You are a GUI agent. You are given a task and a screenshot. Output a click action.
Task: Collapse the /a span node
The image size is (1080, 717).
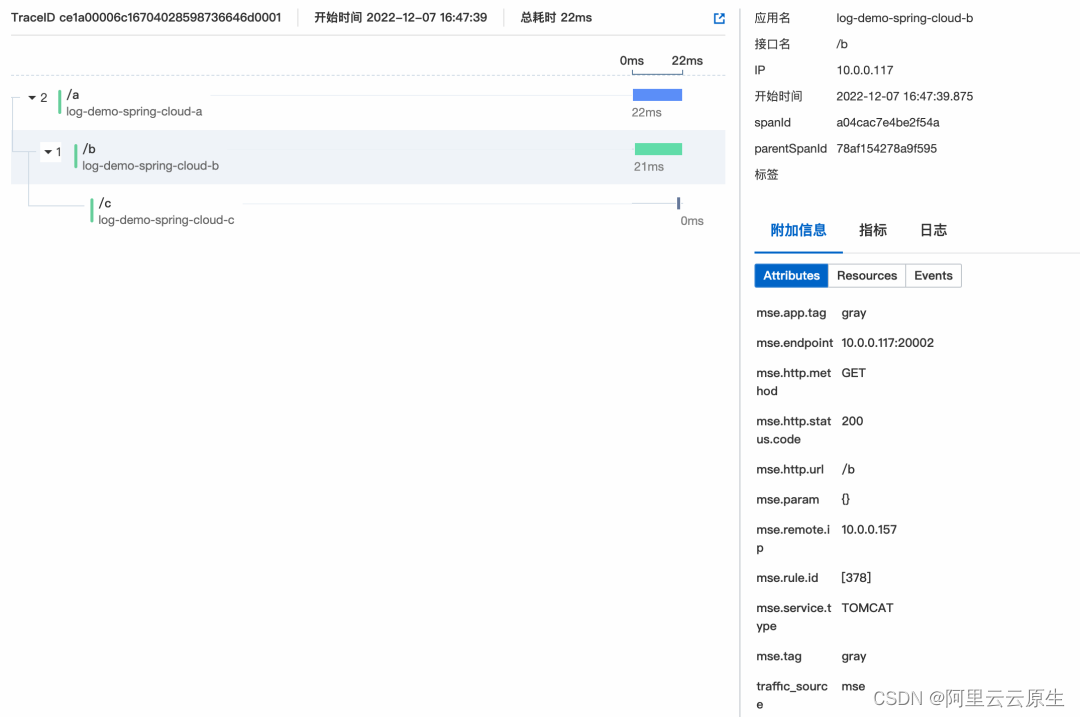tap(32, 98)
